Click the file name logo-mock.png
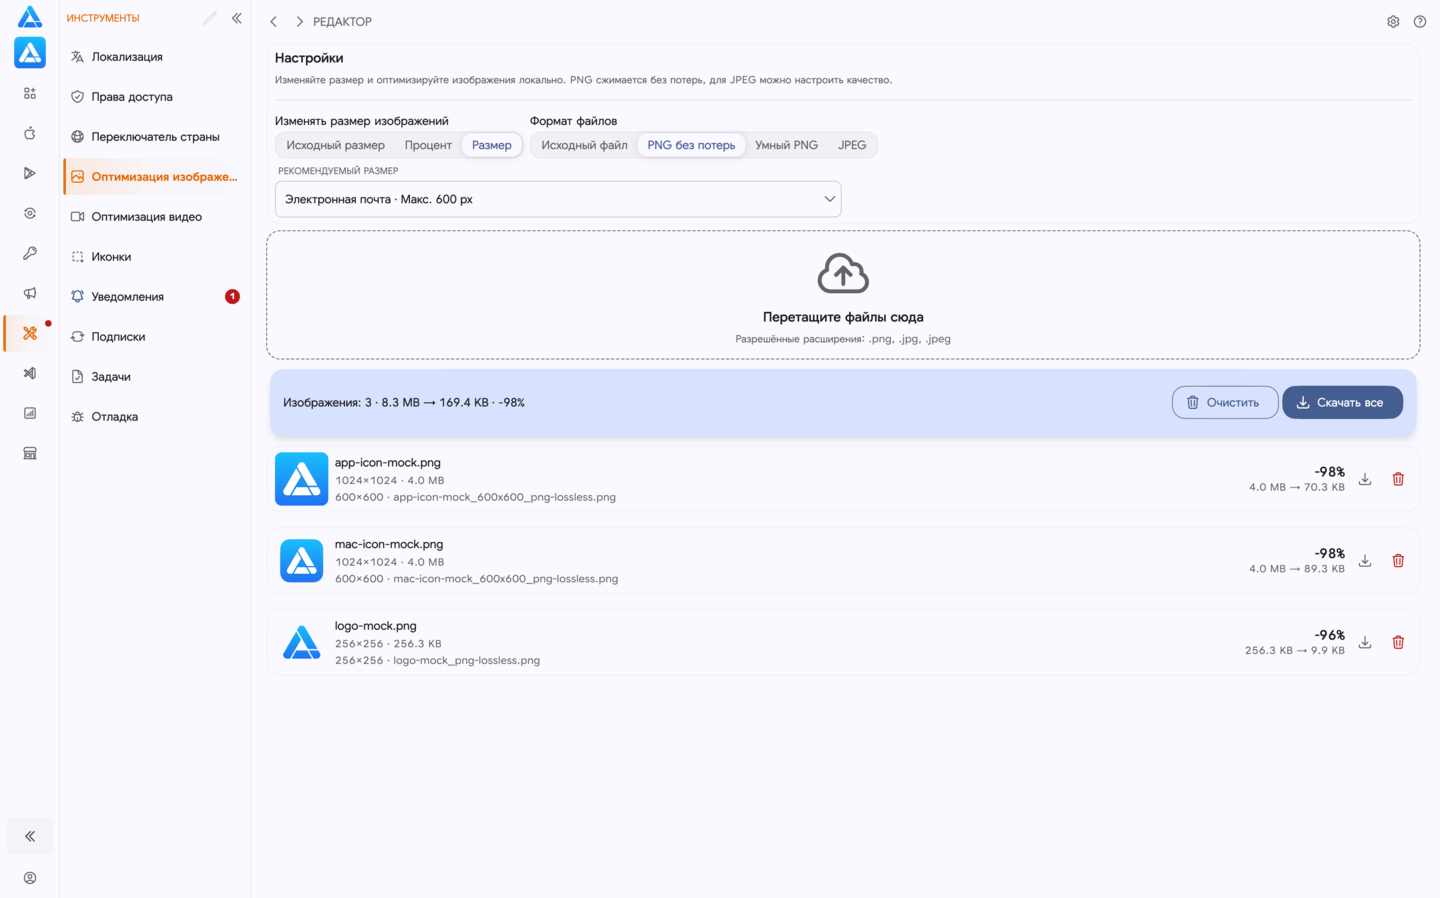This screenshot has width=1440, height=898. (376, 626)
